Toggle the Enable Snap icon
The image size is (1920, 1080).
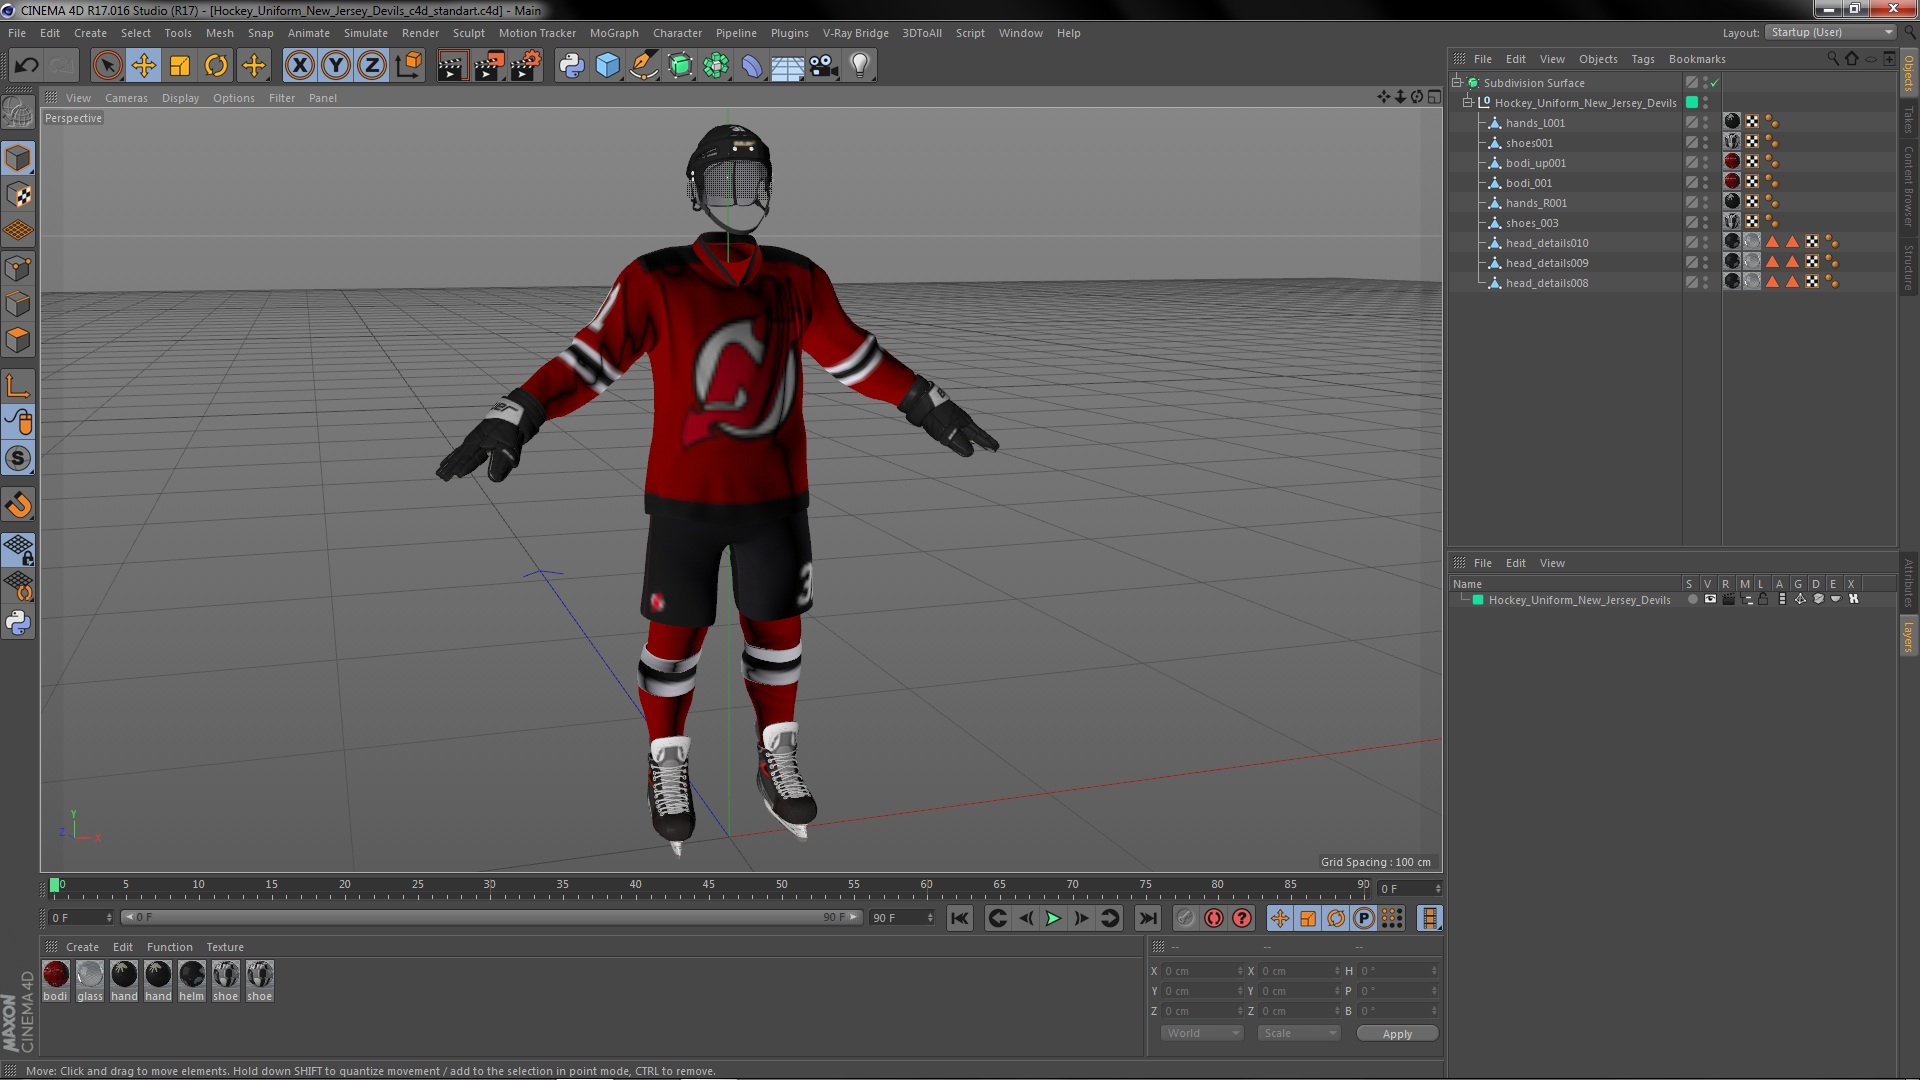(x=18, y=458)
